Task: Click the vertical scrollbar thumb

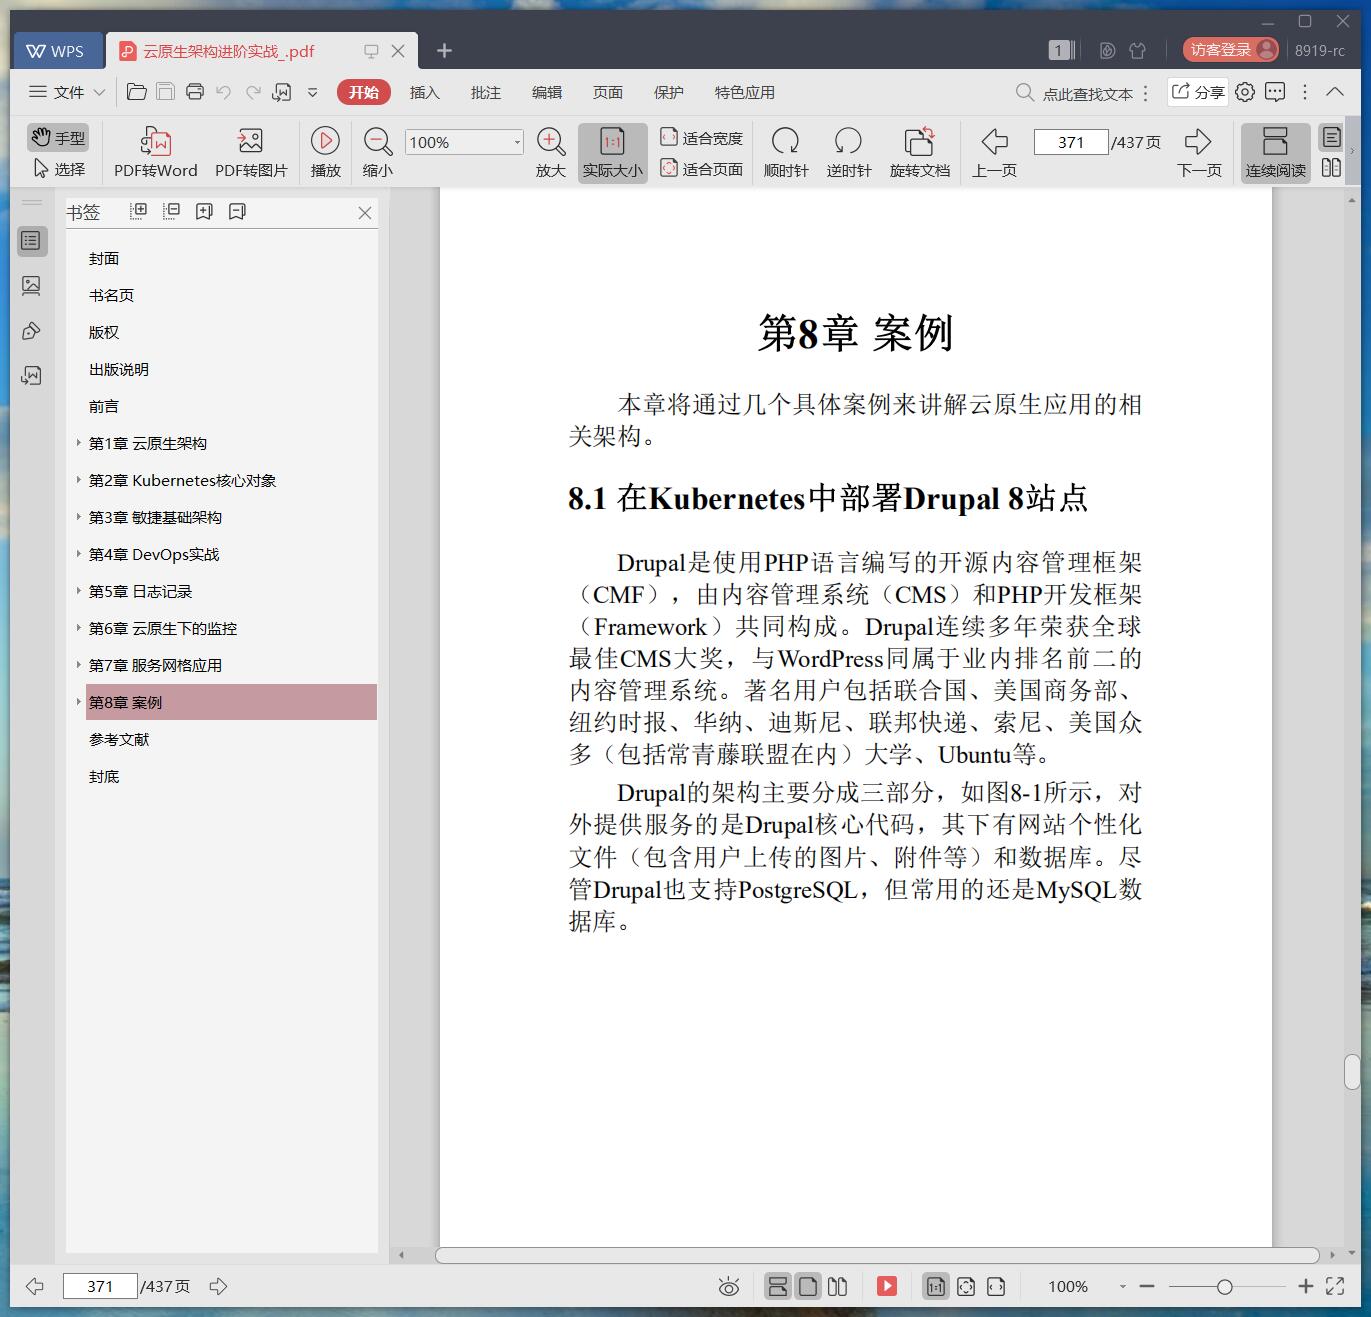Action: [1352, 1071]
